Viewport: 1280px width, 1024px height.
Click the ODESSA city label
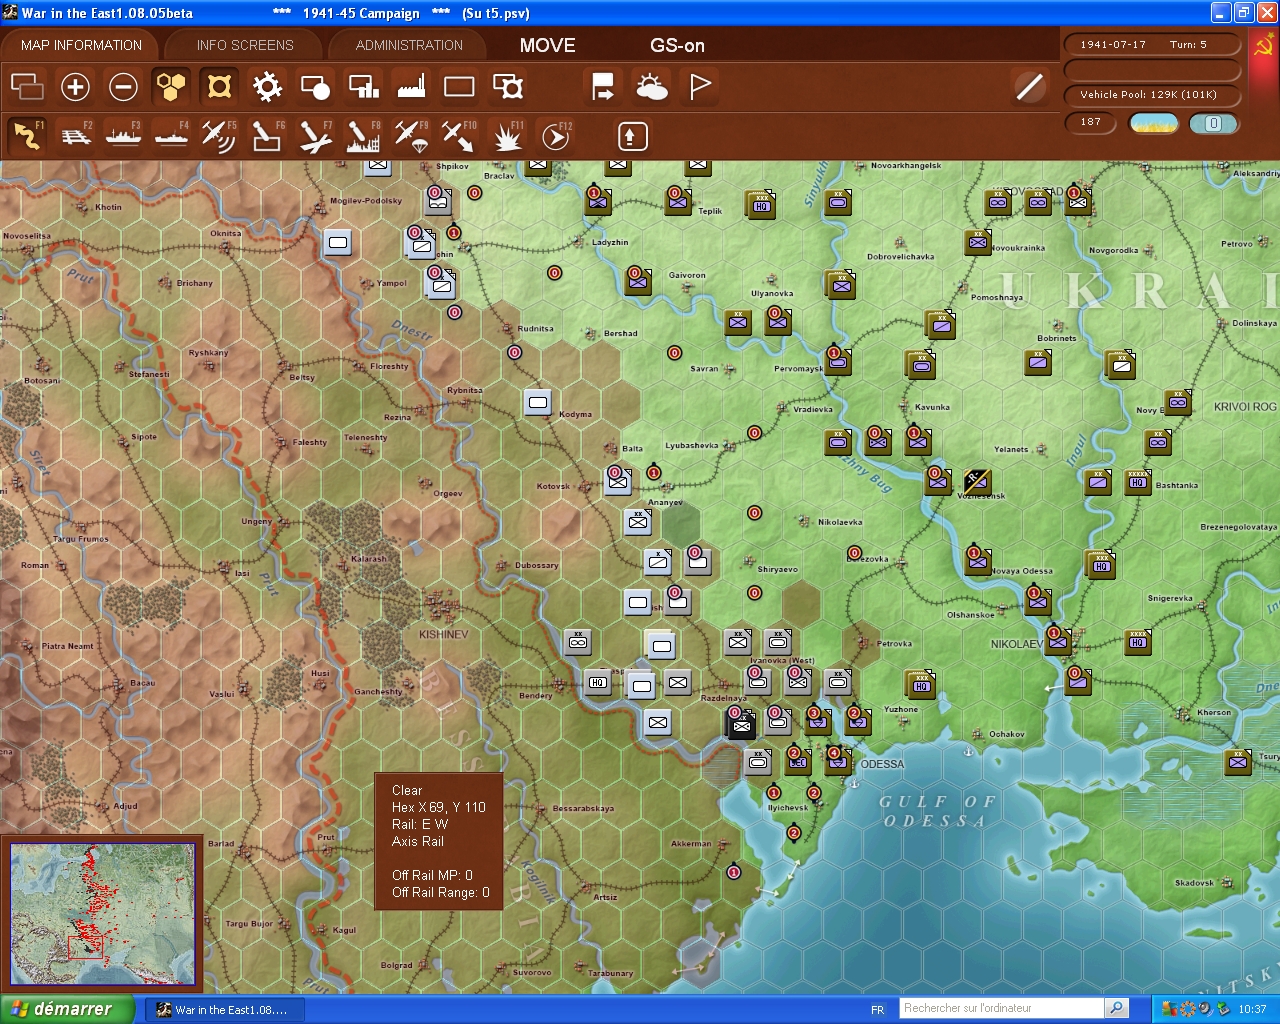click(882, 764)
